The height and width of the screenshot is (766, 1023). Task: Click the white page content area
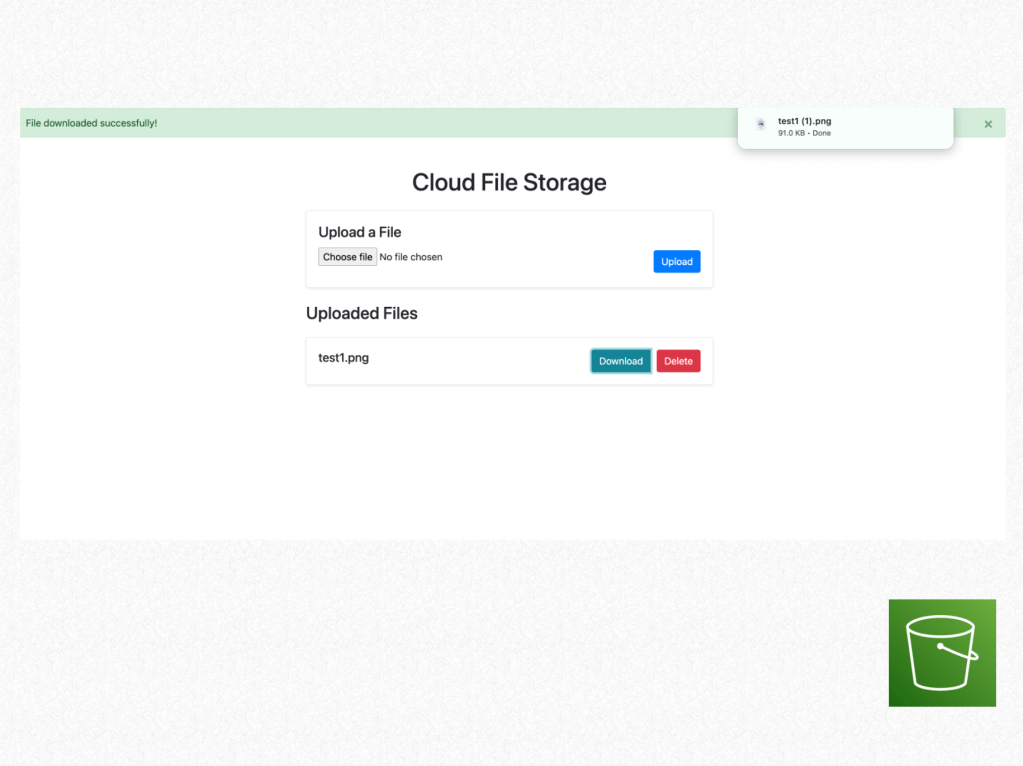509,460
